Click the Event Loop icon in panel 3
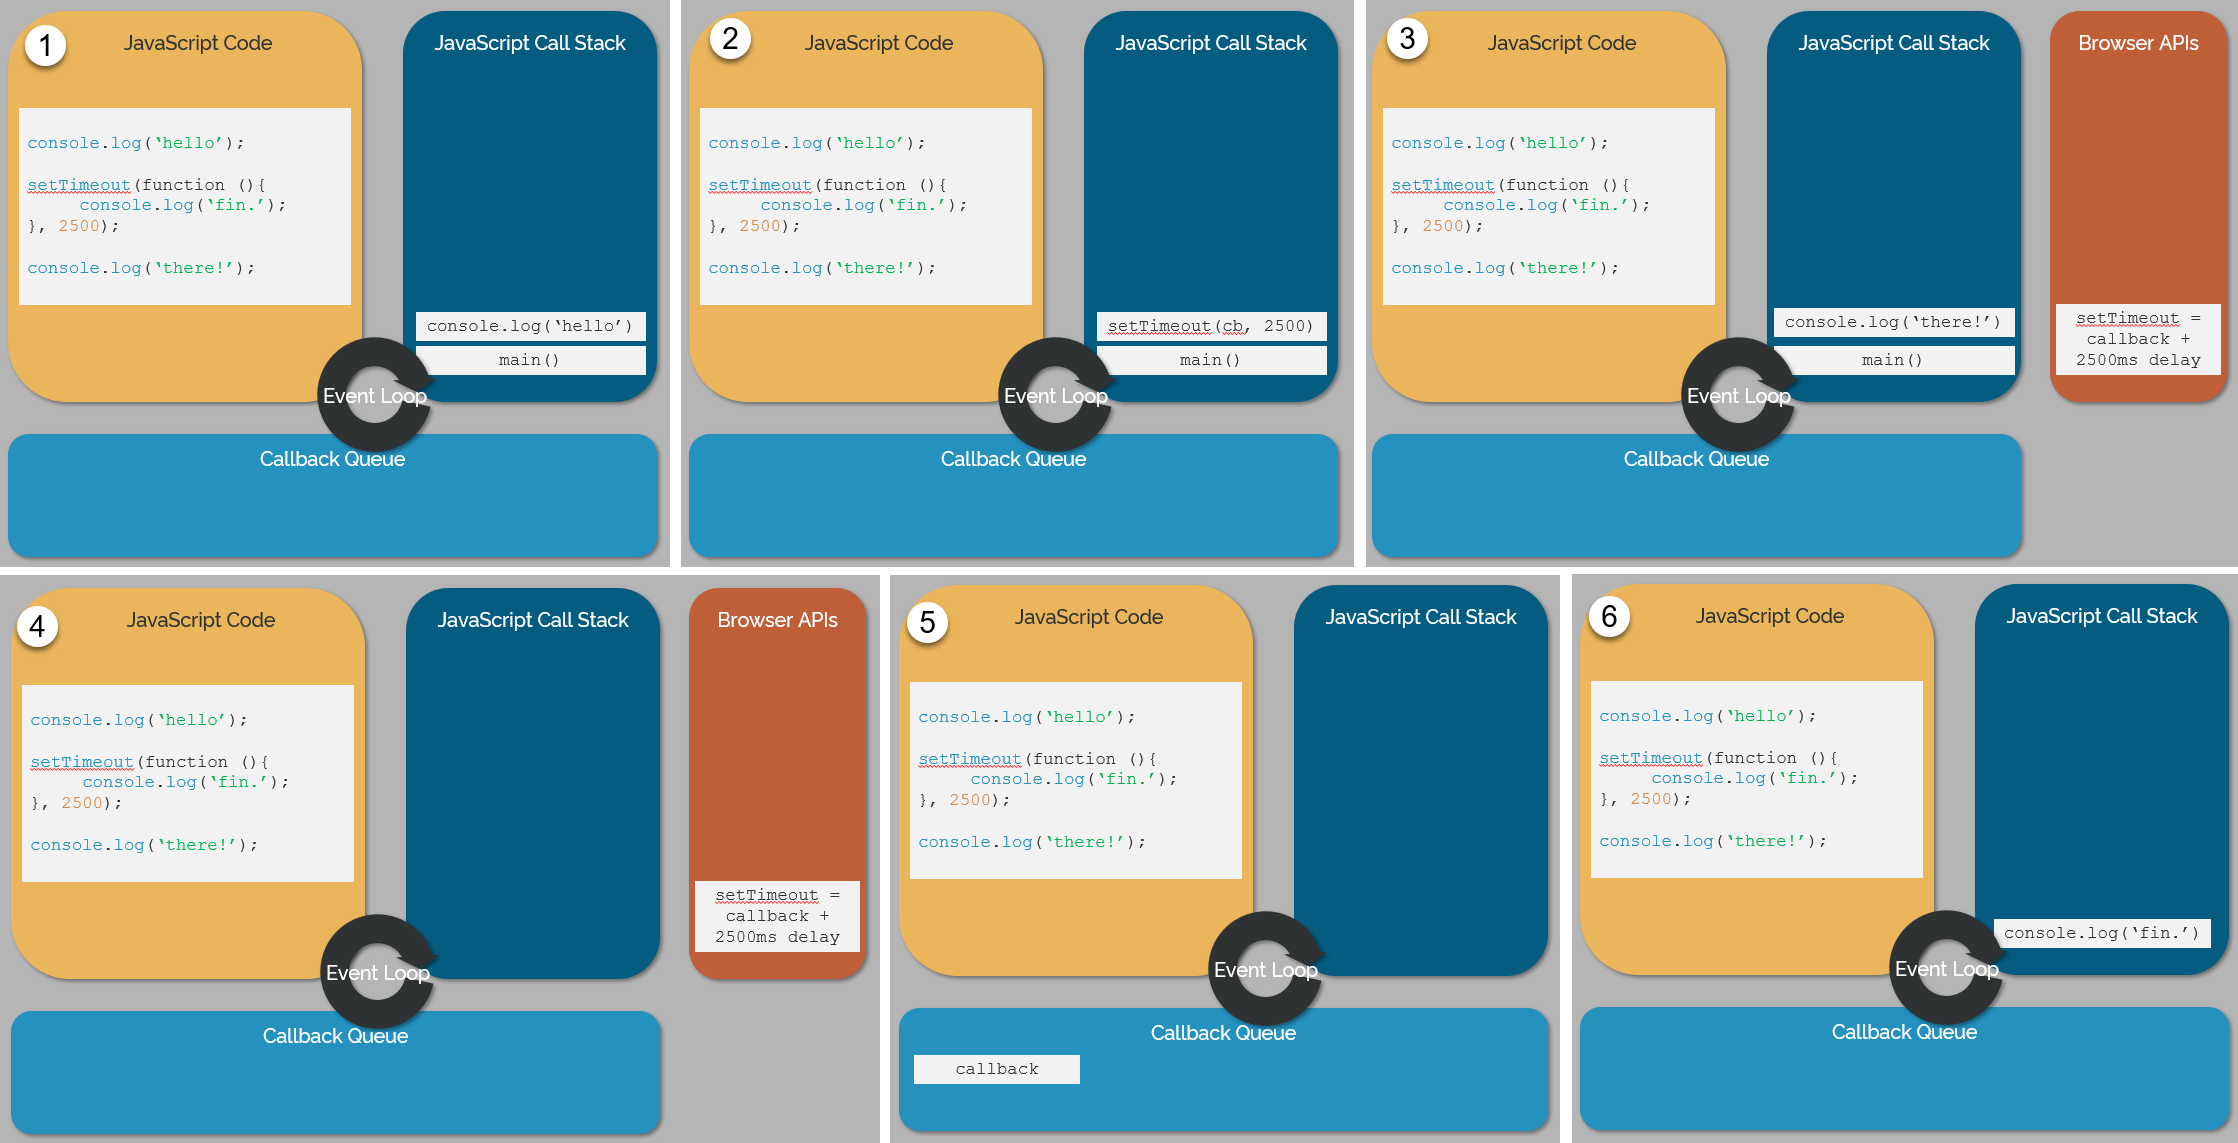This screenshot has width=2238, height=1143. coord(1739,395)
